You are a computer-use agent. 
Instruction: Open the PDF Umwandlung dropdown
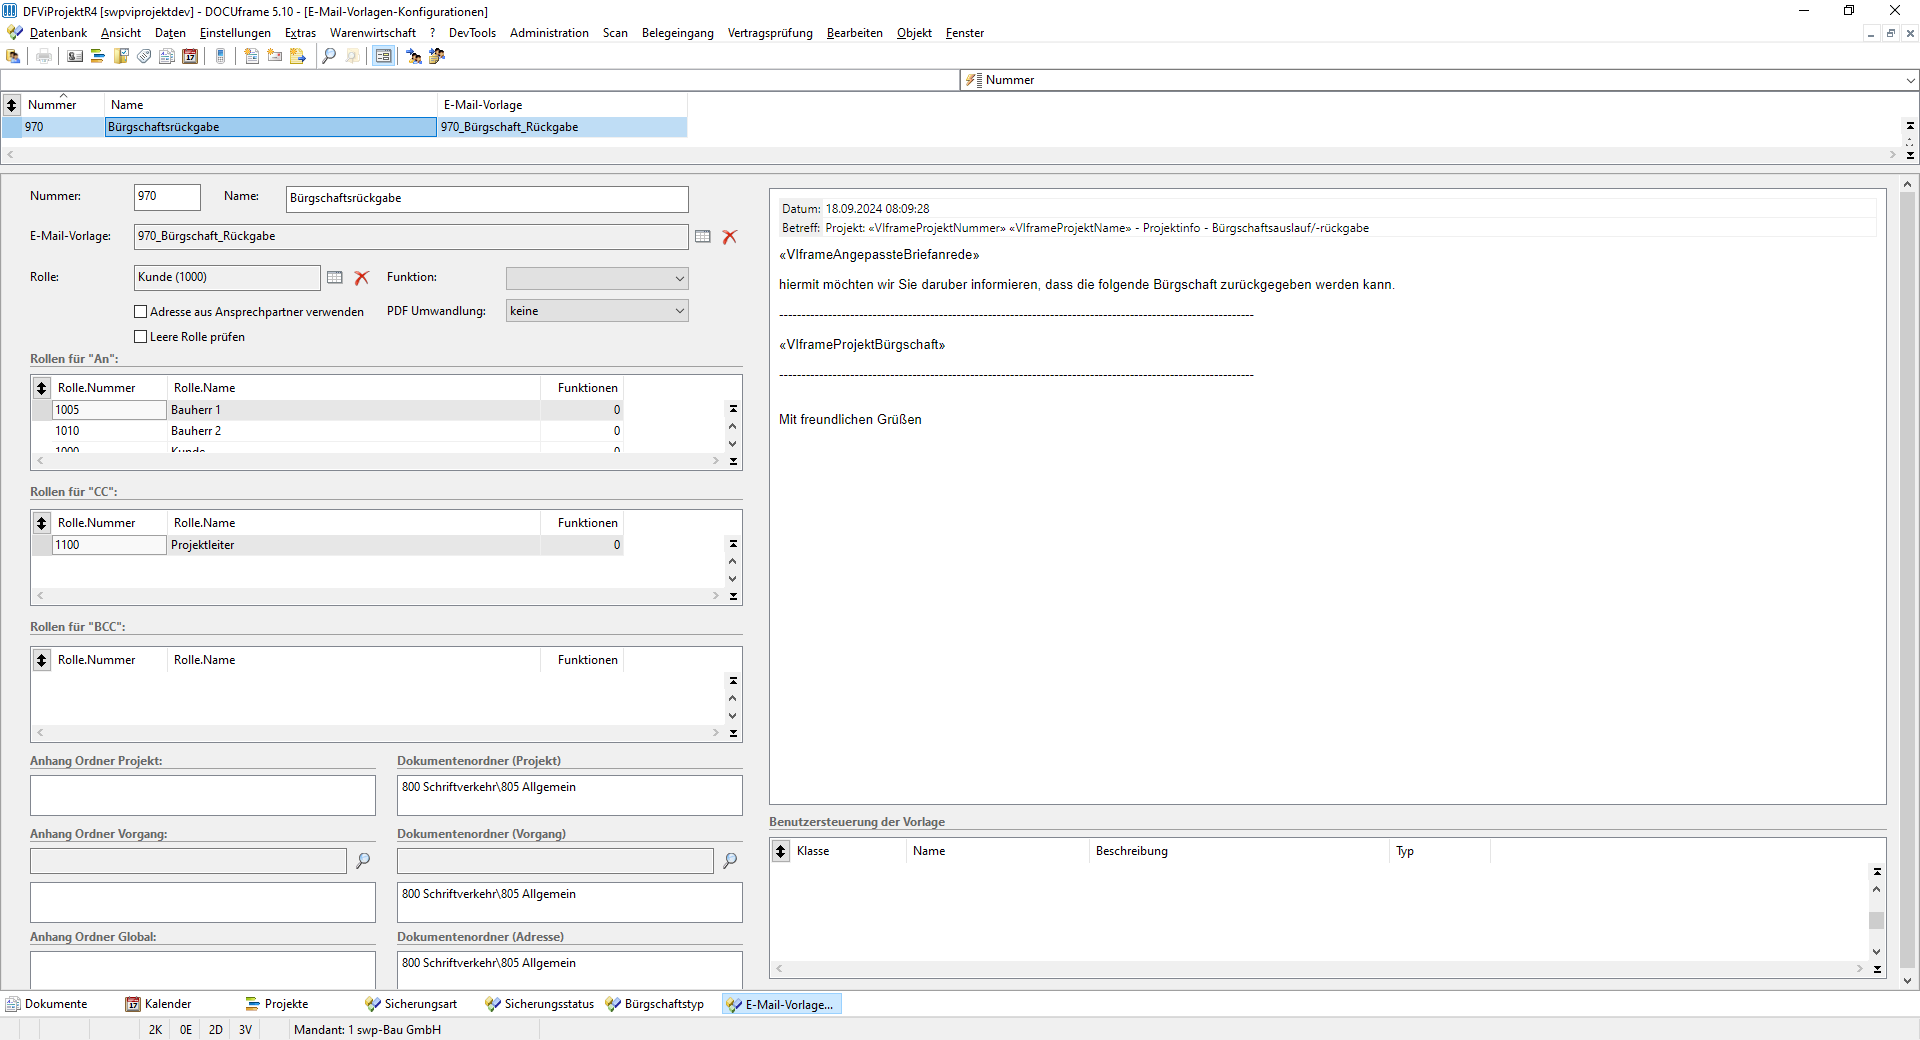597,311
